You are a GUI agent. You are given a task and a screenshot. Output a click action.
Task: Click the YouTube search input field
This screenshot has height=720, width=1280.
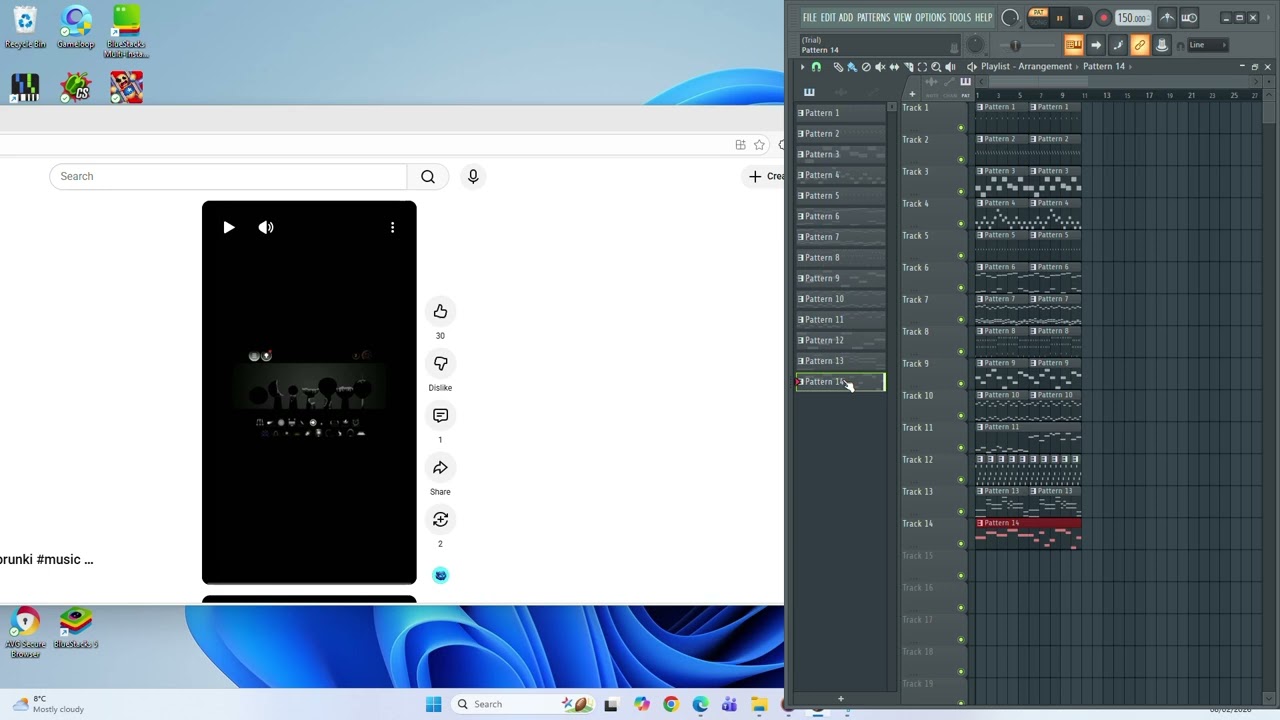click(x=228, y=176)
